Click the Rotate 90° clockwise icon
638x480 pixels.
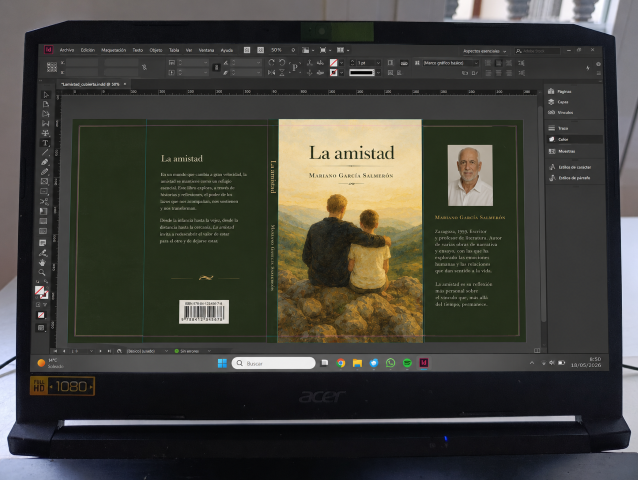coord(271,62)
